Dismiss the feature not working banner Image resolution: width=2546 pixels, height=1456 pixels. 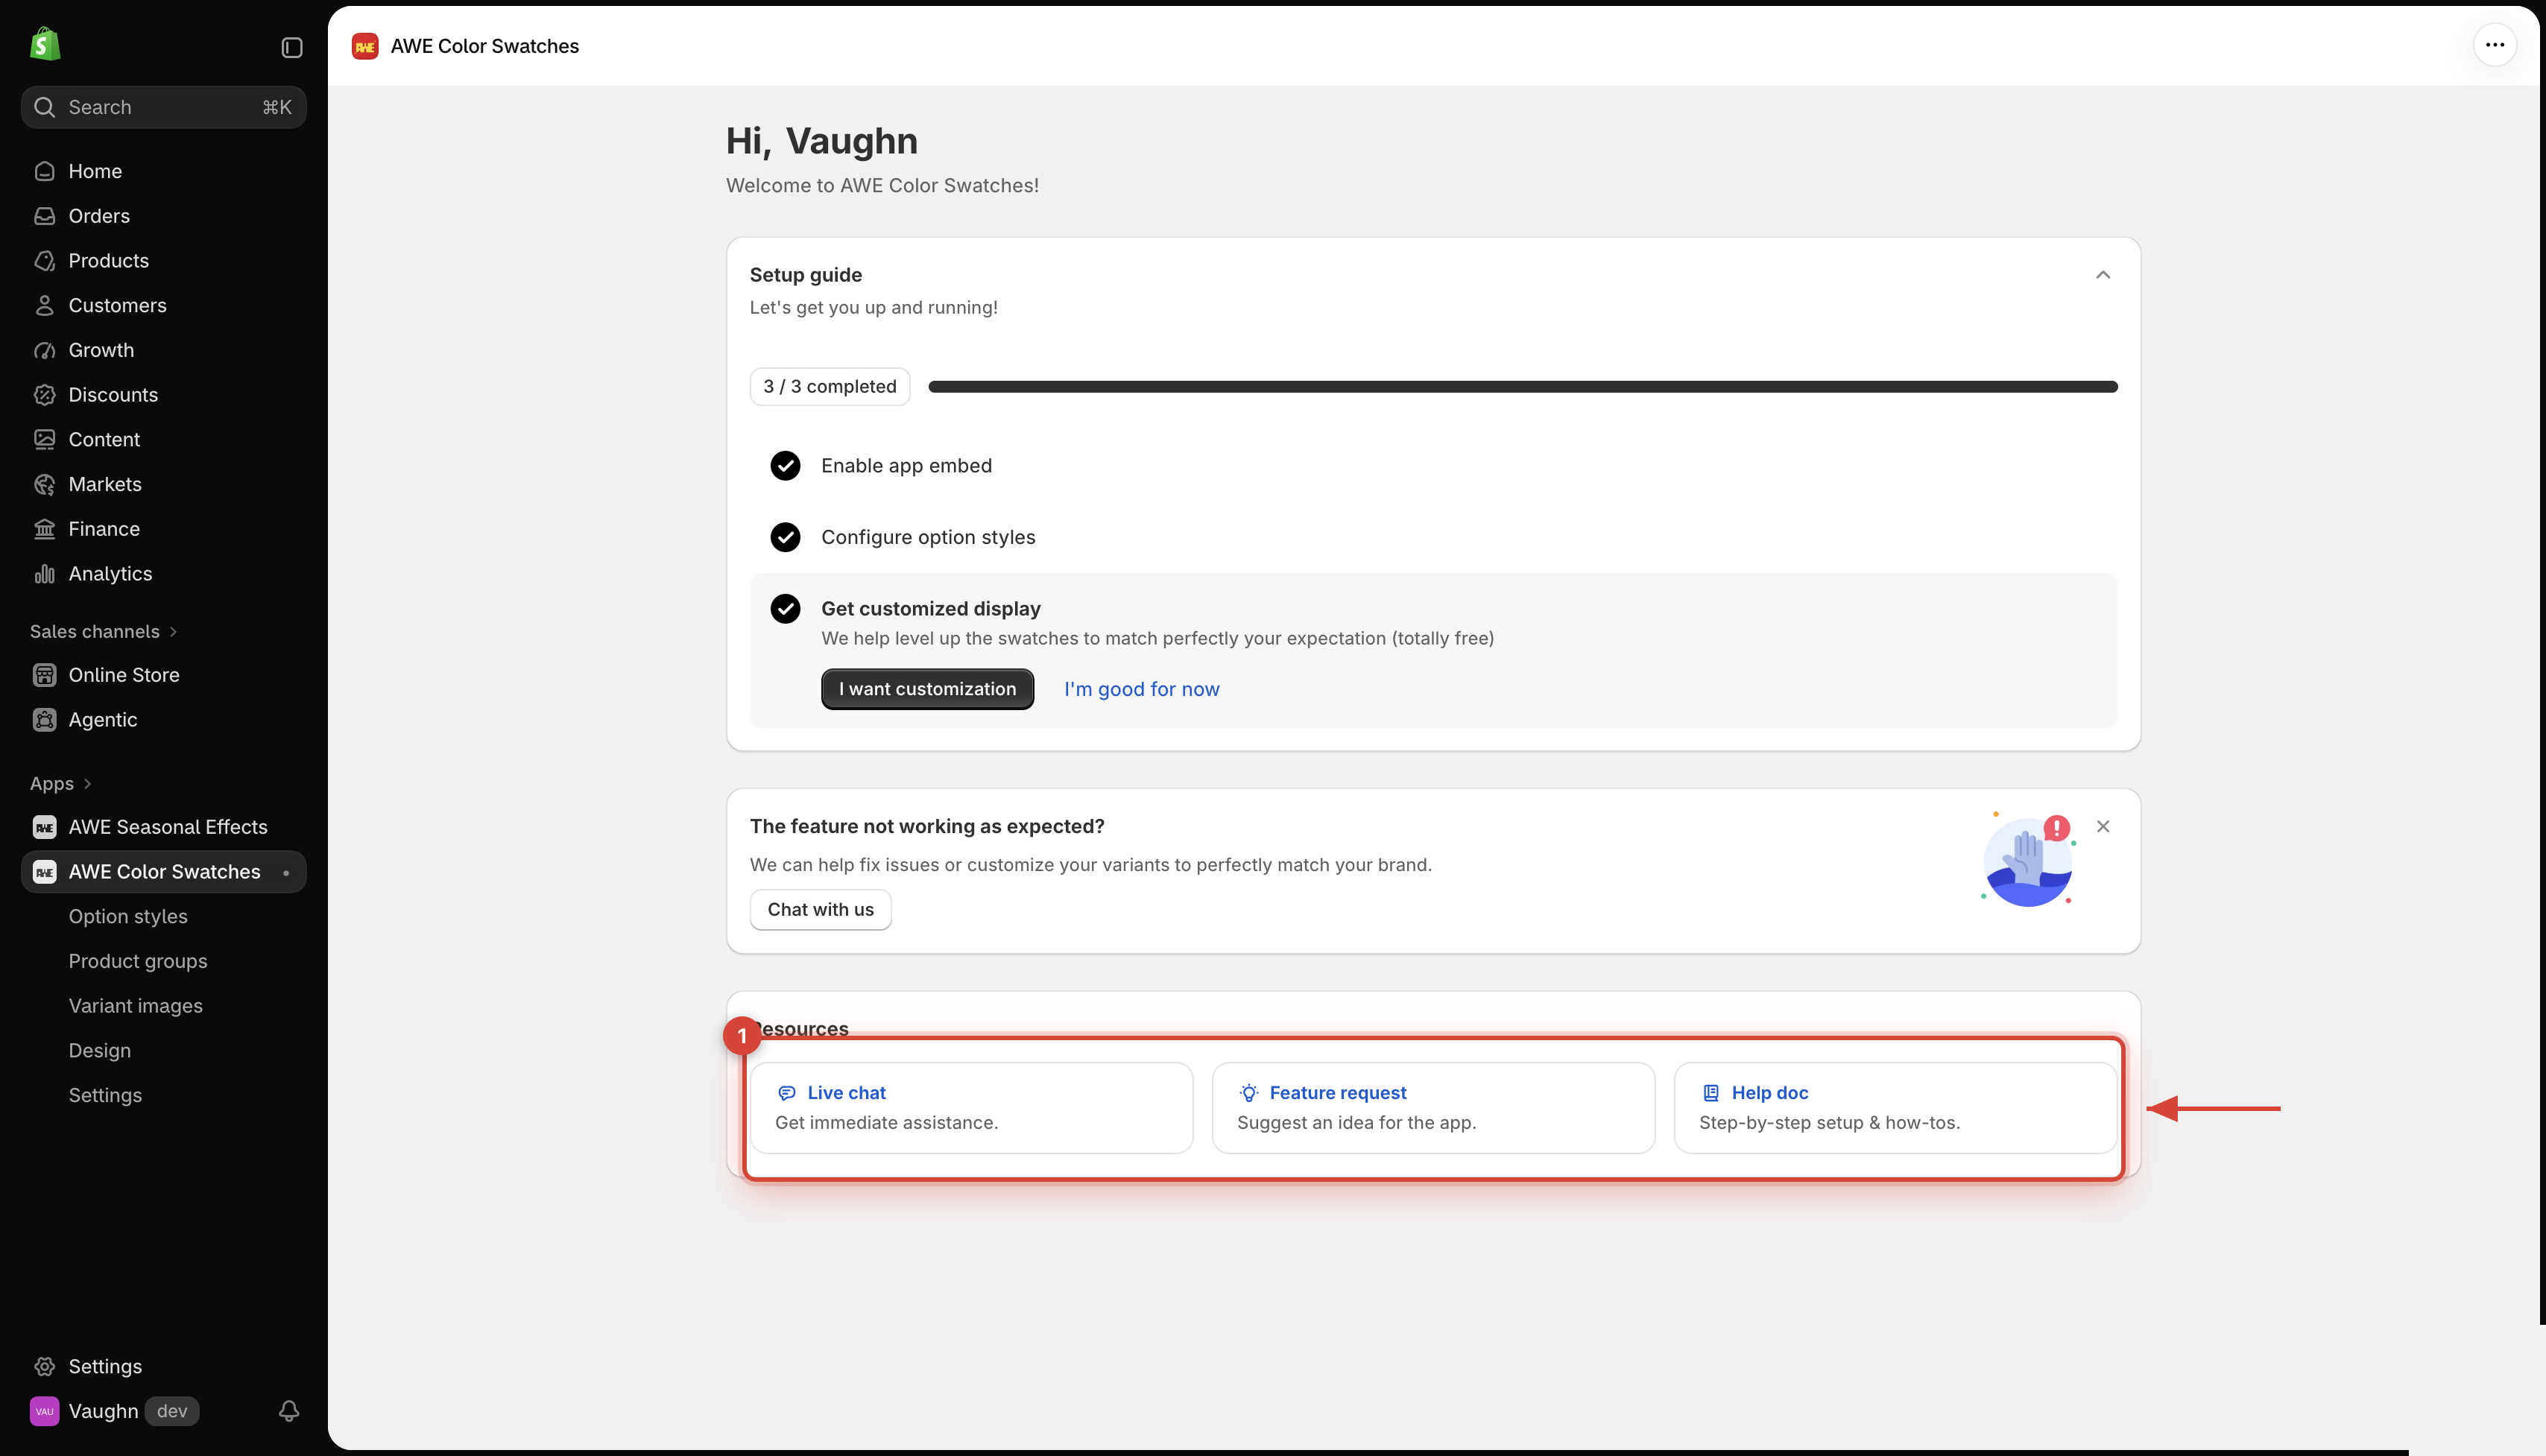tap(2103, 827)
